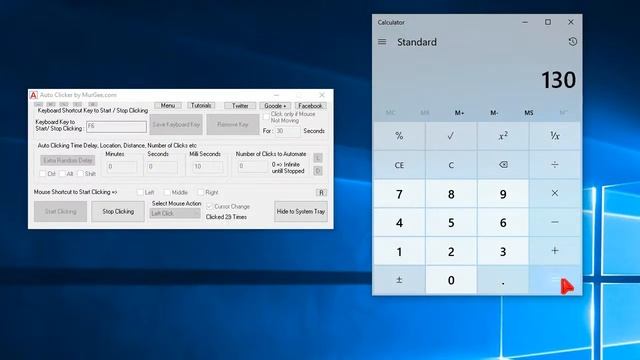Check the Left mouse shortcut checkbox
640x360 pixels.
140,192
